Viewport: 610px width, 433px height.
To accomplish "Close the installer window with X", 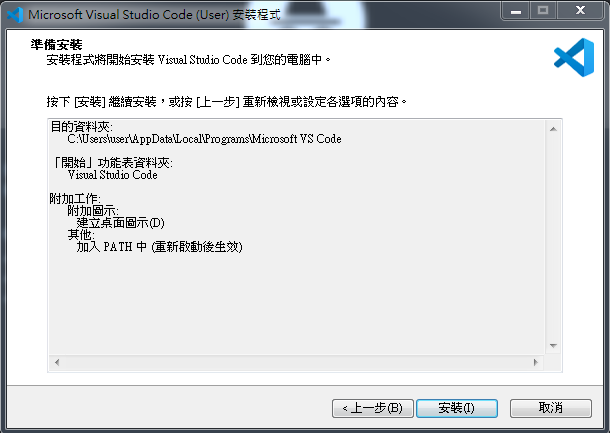I will (580, 11).
